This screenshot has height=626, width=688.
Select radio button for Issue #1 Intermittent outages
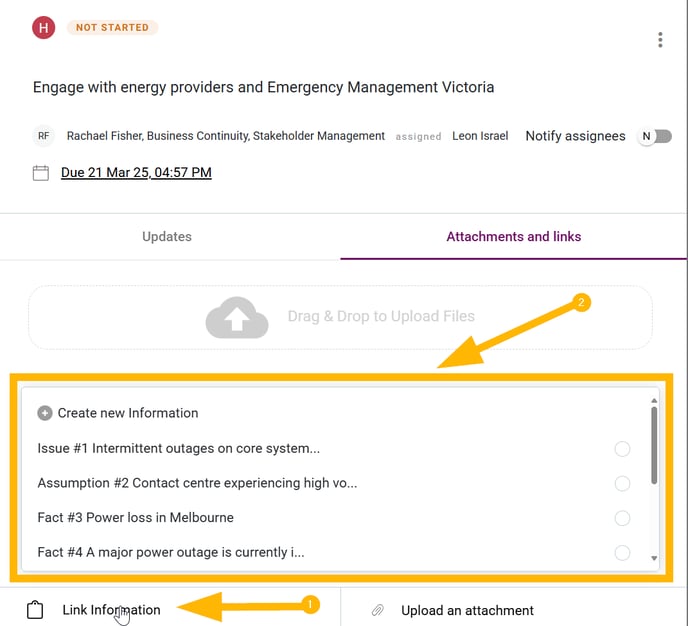[622, 449]
